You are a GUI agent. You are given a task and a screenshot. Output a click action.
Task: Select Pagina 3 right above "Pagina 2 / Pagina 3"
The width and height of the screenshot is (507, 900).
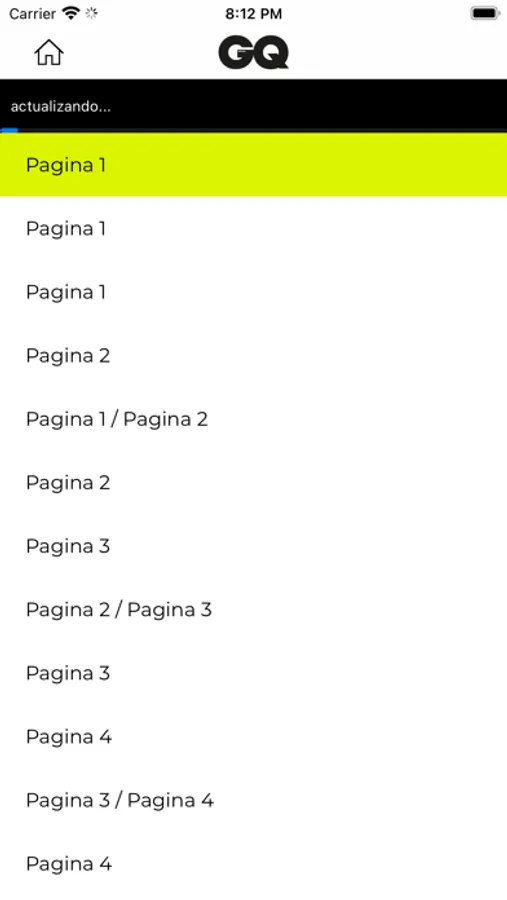[253, 546]
